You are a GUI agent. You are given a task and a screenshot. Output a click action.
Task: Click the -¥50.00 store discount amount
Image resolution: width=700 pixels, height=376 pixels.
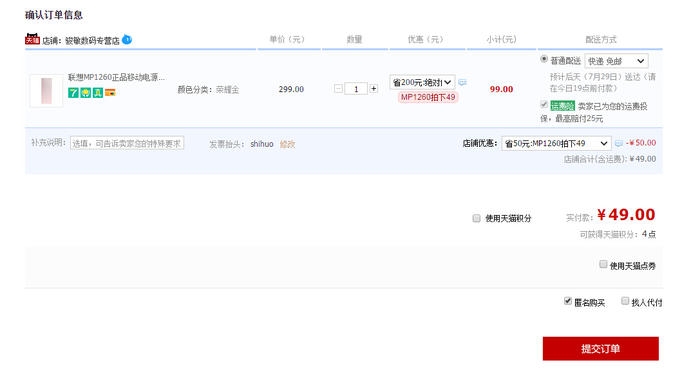[x=641, y=143]
